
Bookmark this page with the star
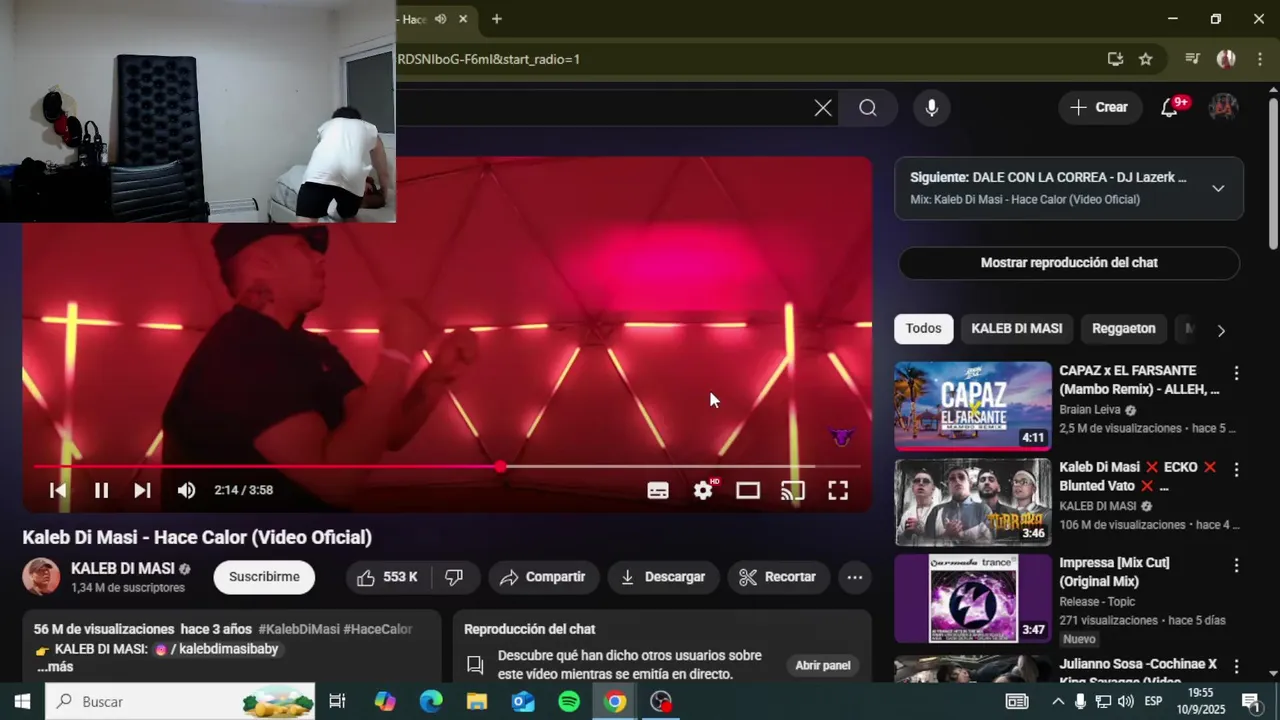click(x=1146, y=59)
